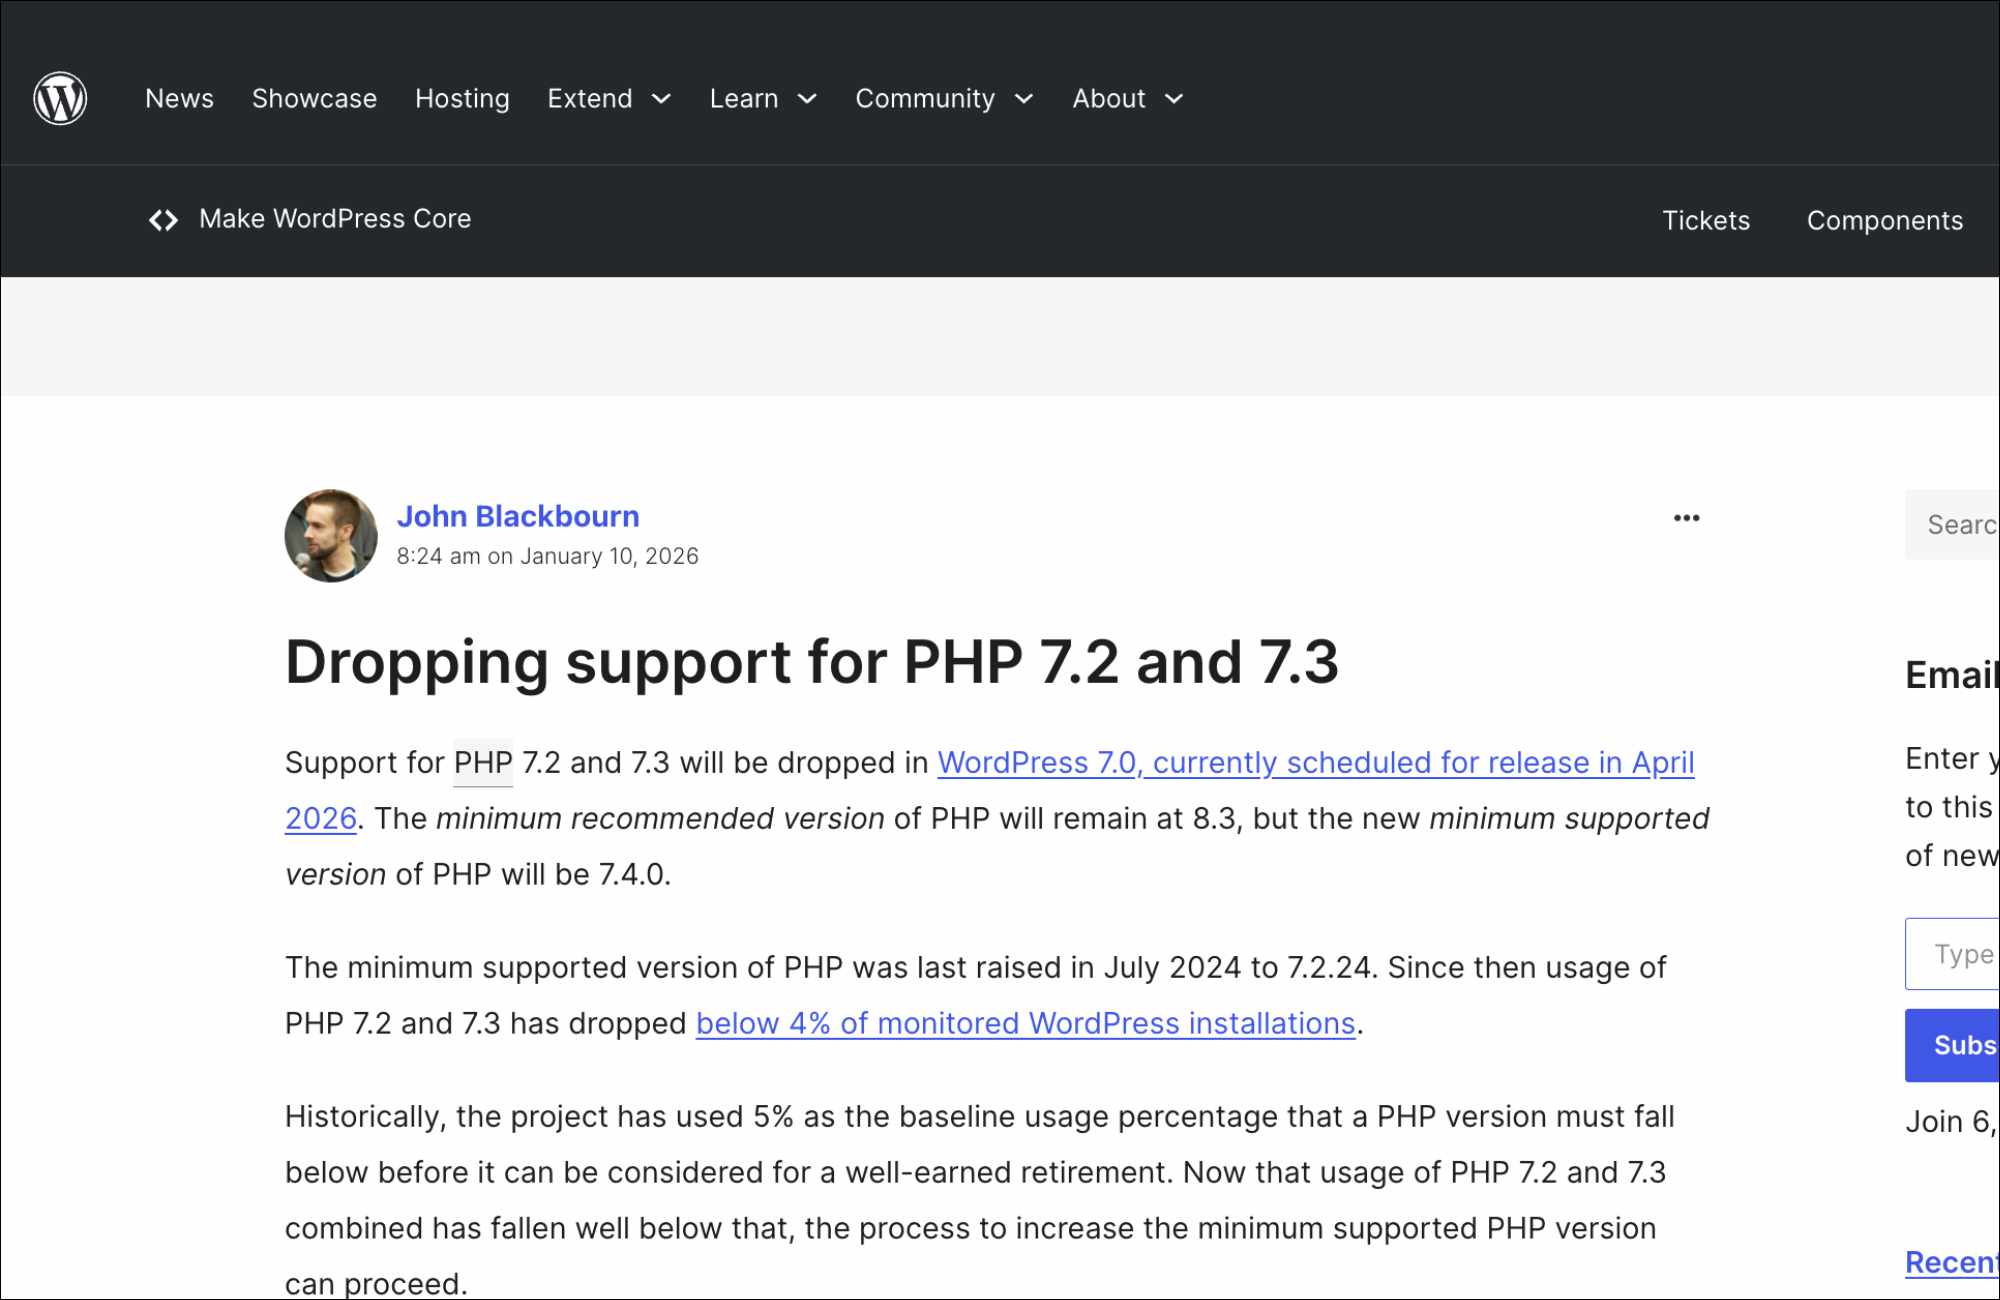
Task: Select the Showcase menu item
Action: [x=314, y=98]
